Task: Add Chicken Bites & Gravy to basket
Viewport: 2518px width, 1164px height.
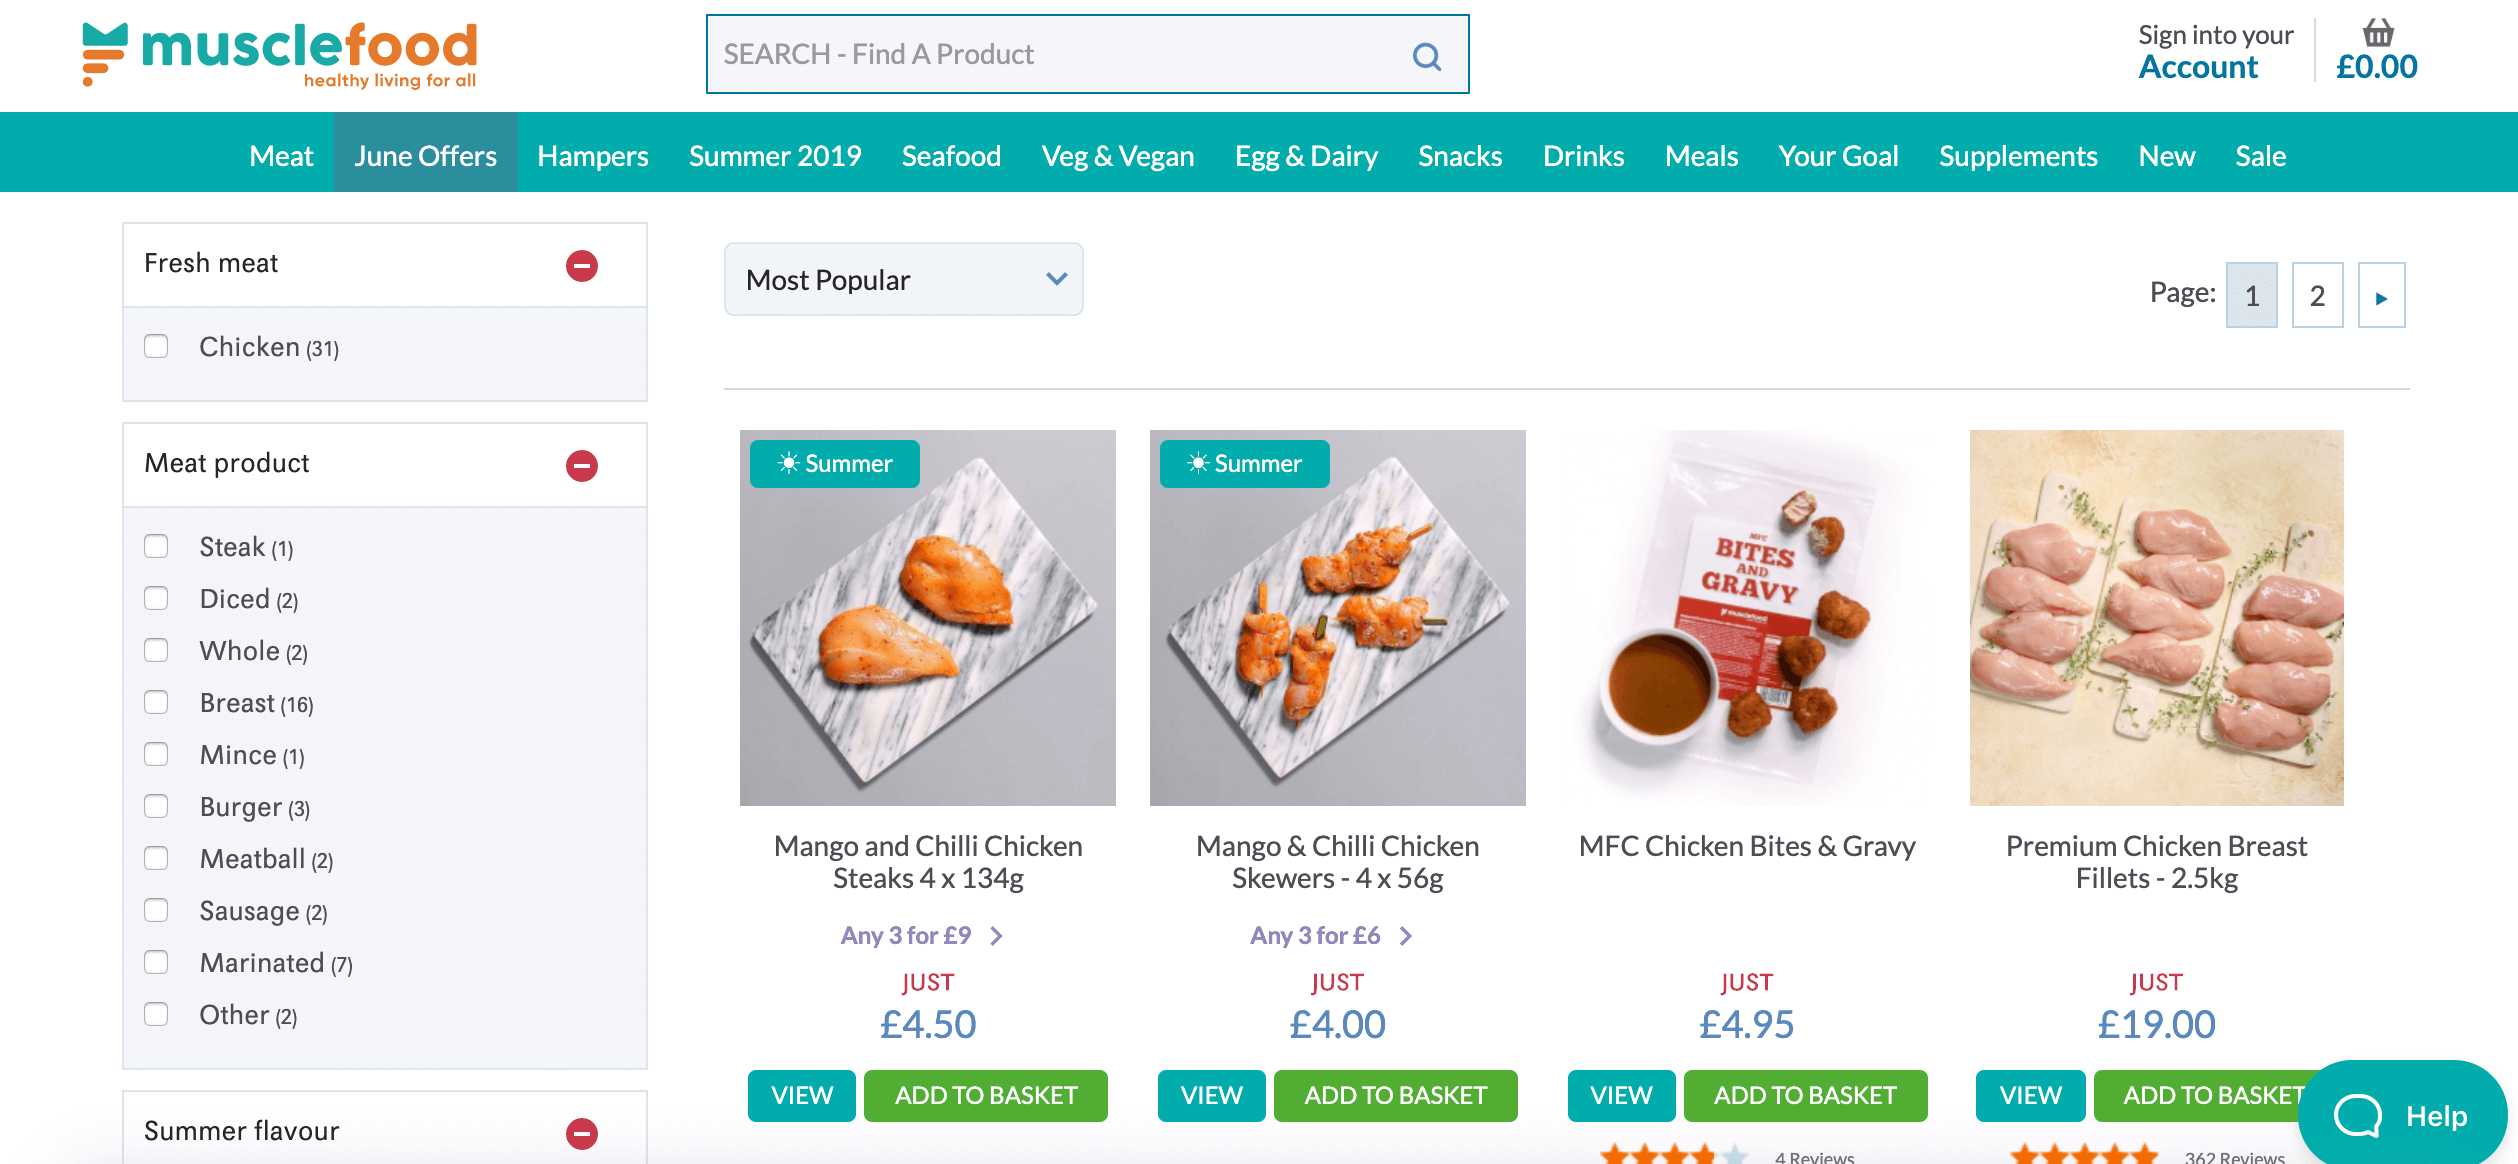Action: coord(1805,1096)
